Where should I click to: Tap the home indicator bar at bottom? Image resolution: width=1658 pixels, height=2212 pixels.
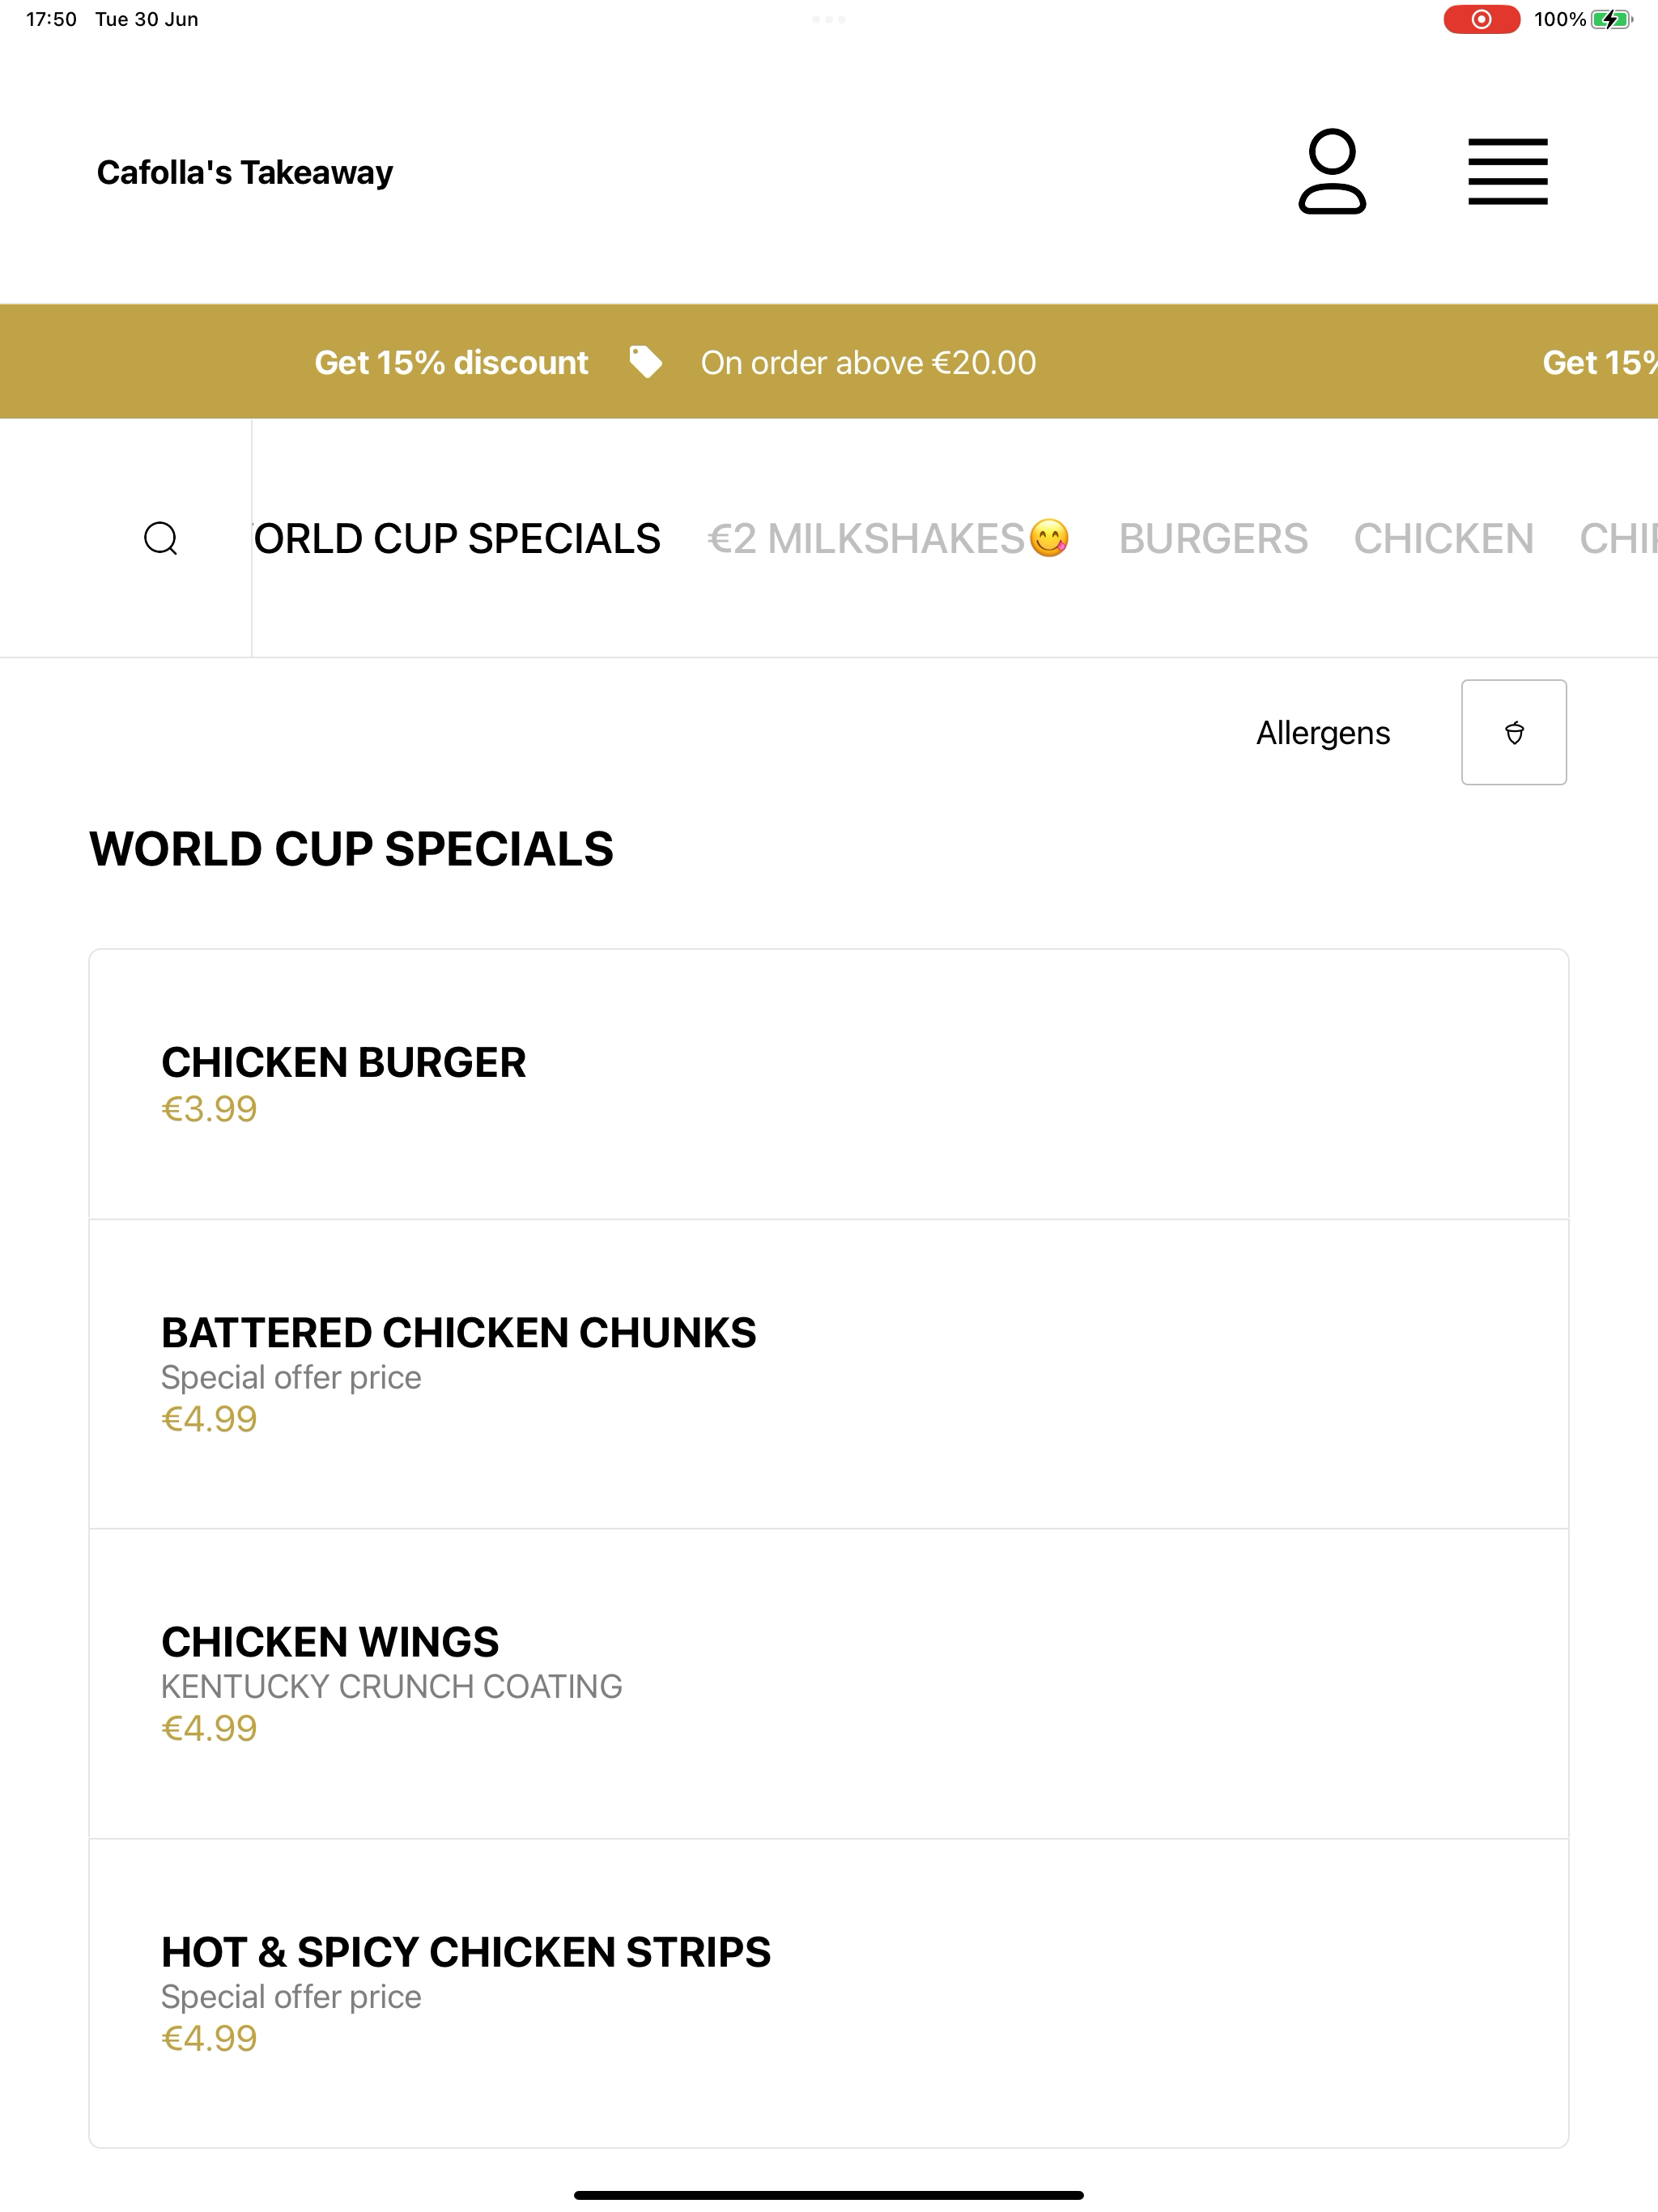[829, 2195]
